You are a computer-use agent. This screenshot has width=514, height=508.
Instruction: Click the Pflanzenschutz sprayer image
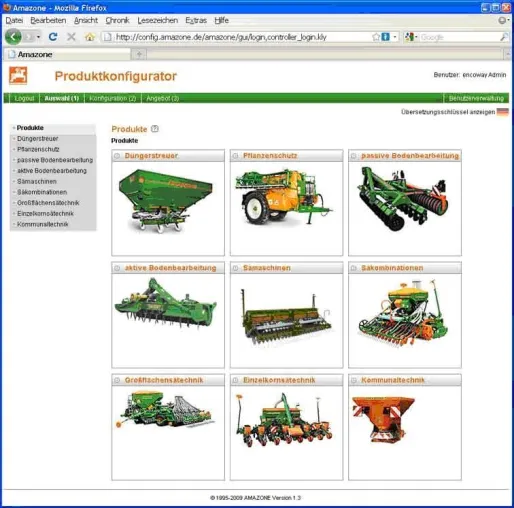point(284,197)
